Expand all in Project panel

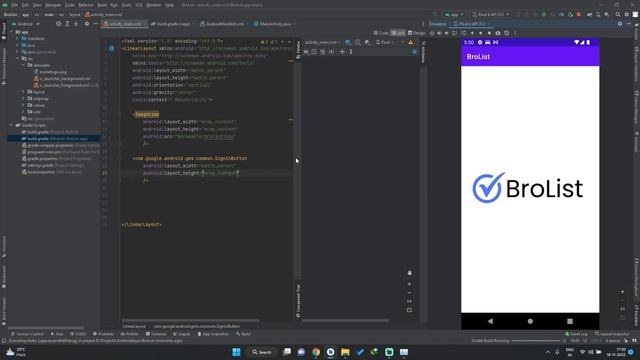pos(67,24)
